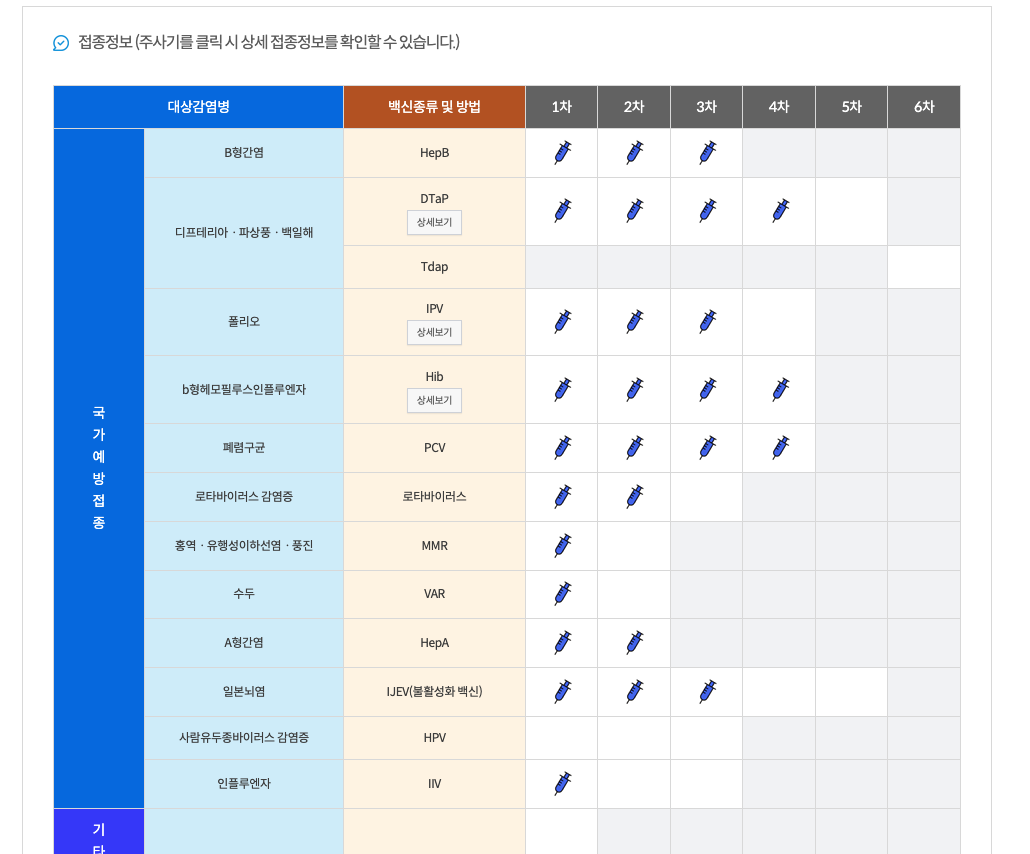Image resolution: width=1030 pixels, height=854 pixels.
Task: Select the IPV 1차 syringe icon
Action: click(x=563, y=321)
